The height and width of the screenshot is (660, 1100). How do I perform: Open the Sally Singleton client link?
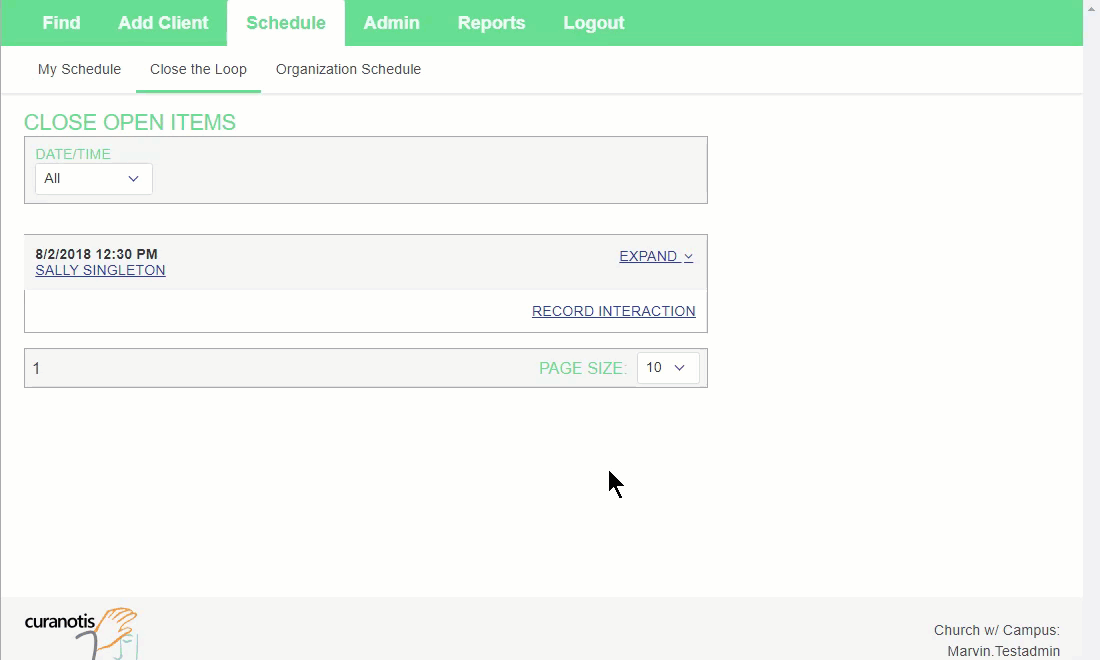(x=100, y=270)
